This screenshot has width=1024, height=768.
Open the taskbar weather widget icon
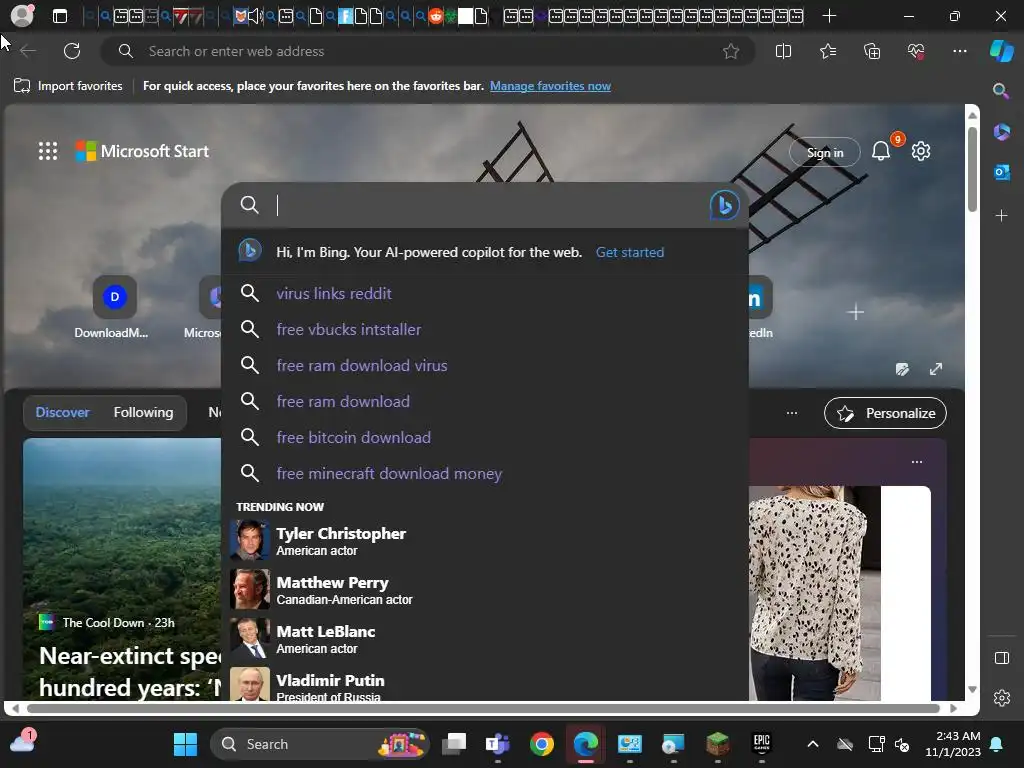(x=23, y=743)
